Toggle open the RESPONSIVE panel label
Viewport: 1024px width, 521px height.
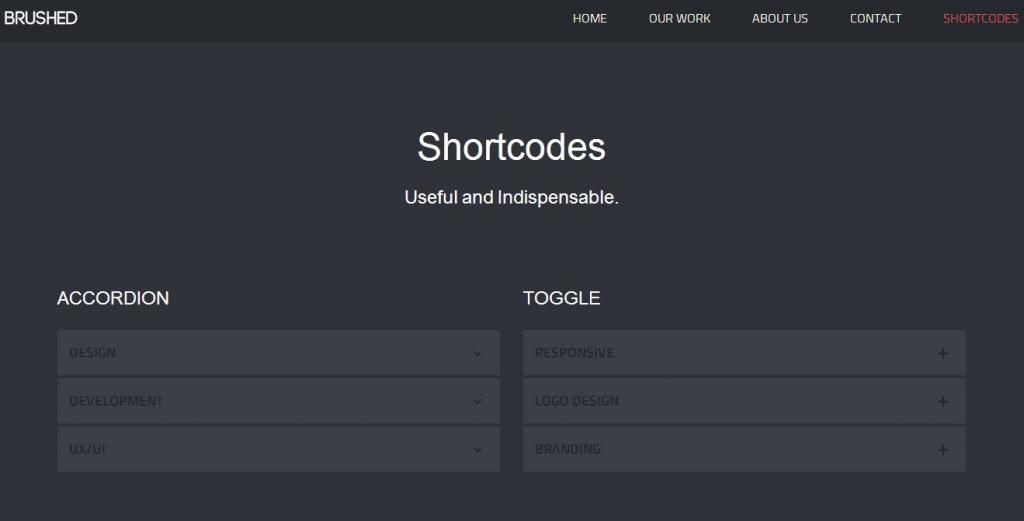(x=574, y=353)
